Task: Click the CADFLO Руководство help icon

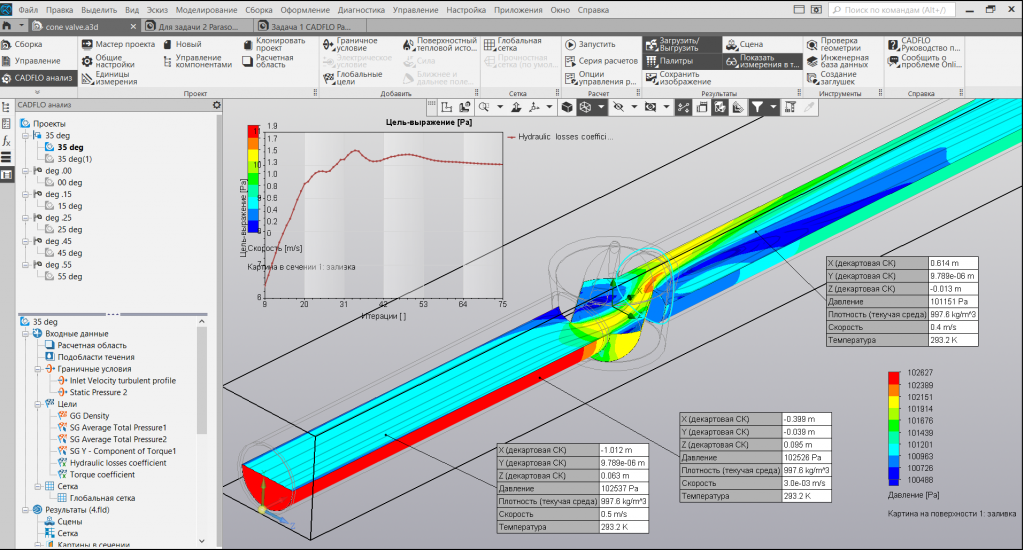Action: pos(893,44)
